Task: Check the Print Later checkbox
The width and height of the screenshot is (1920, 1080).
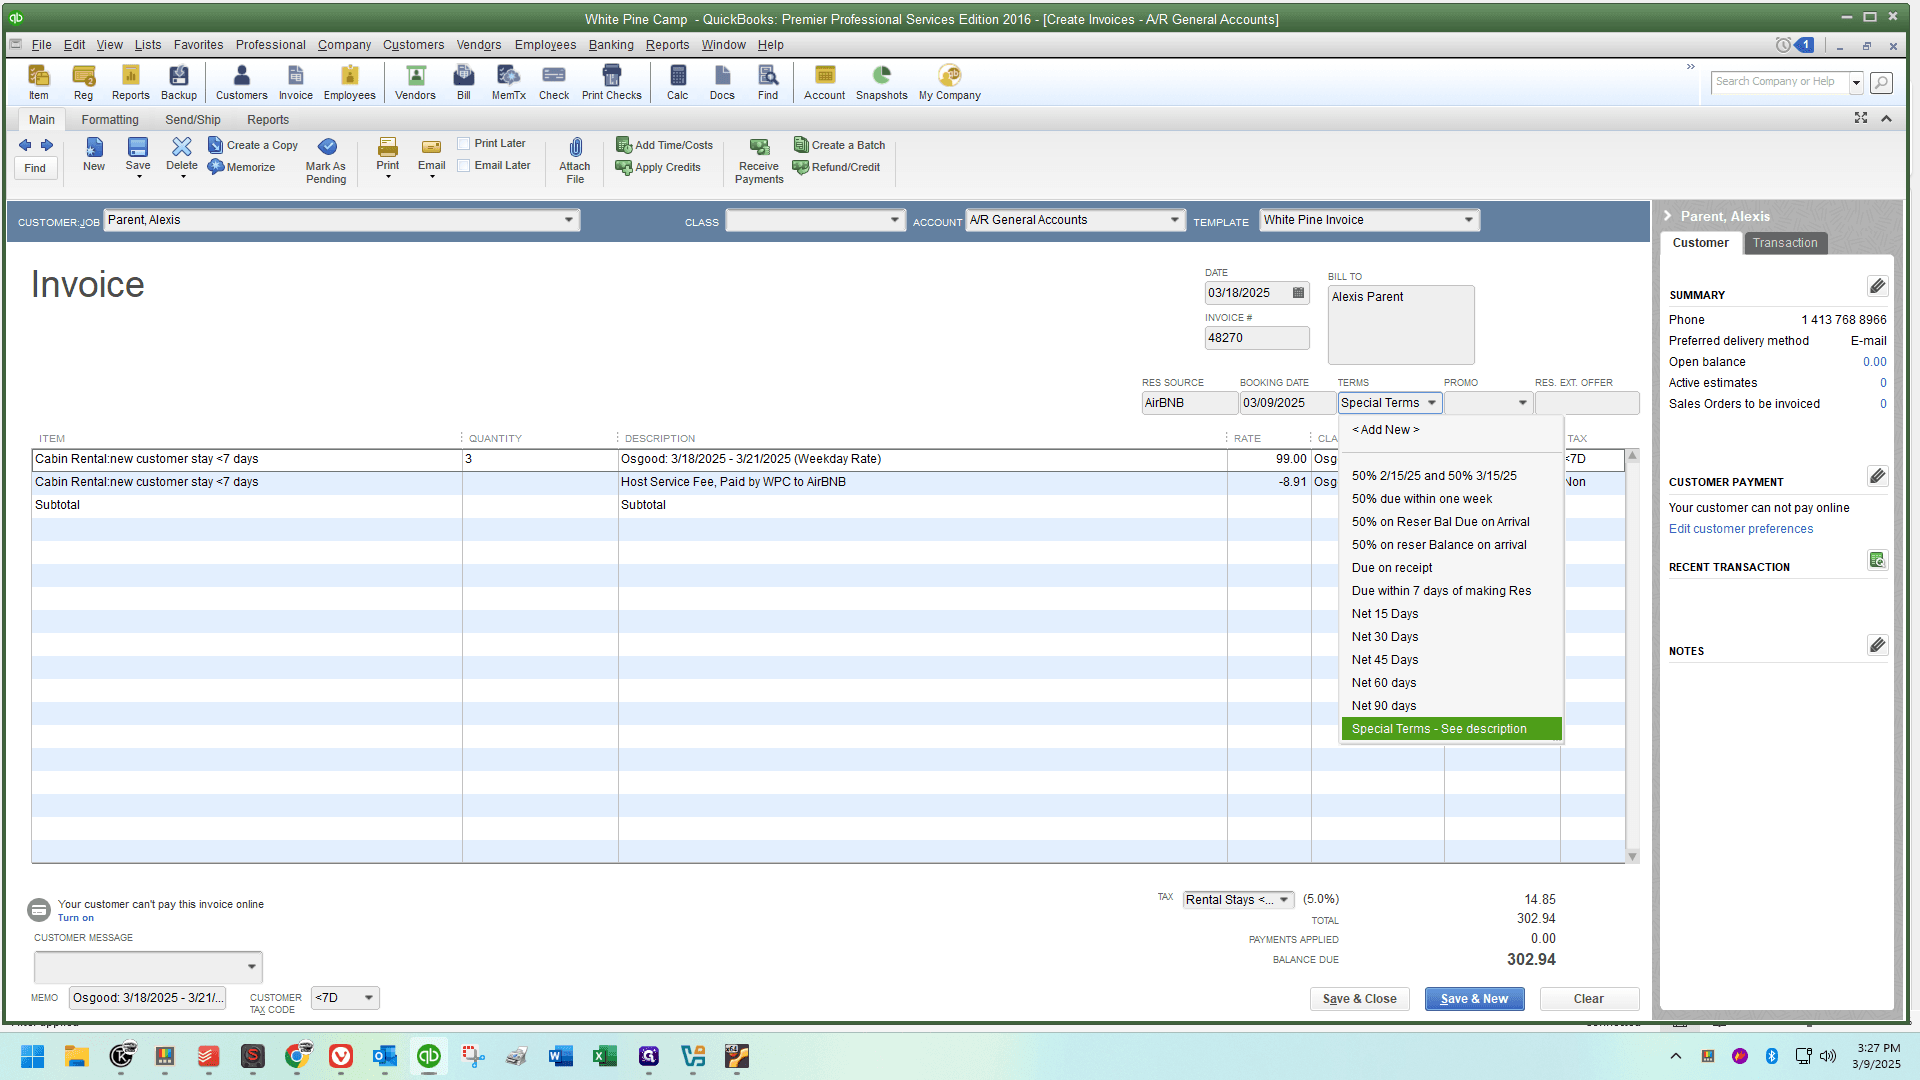Action: [464, 144]
